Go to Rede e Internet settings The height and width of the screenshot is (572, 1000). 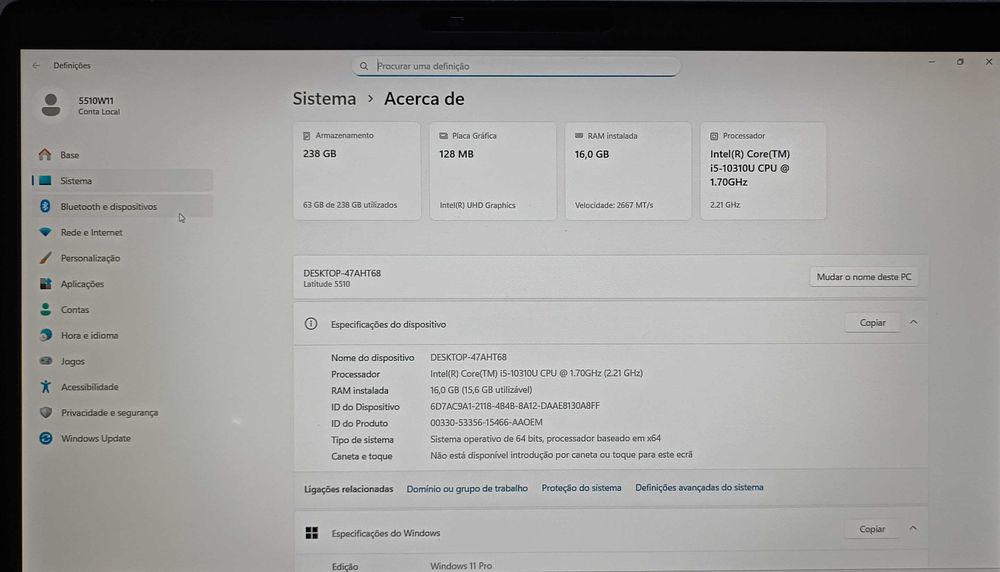click(122, 232)
